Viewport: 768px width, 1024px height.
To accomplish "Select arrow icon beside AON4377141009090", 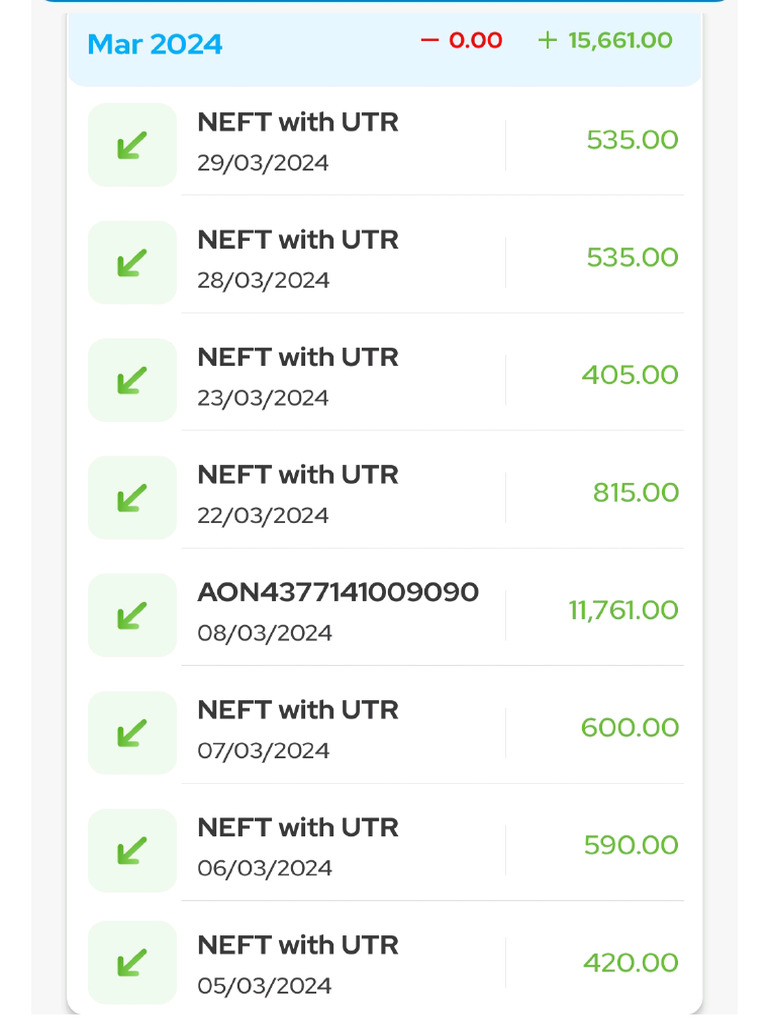I will [x=132, y=615].
